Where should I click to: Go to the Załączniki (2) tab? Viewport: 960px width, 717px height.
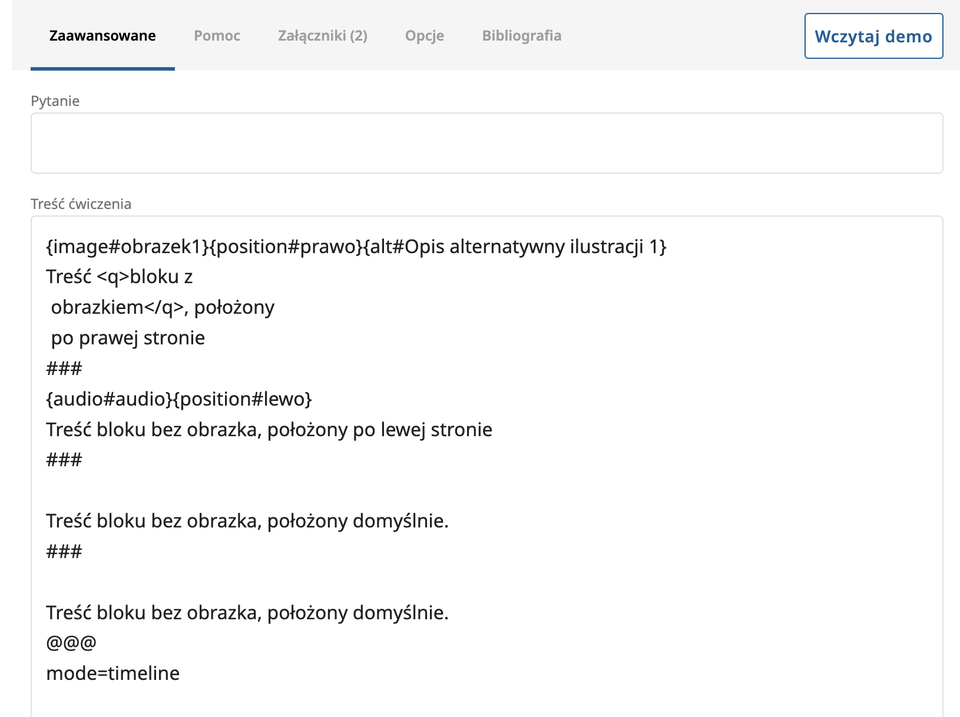pos(322,36)
